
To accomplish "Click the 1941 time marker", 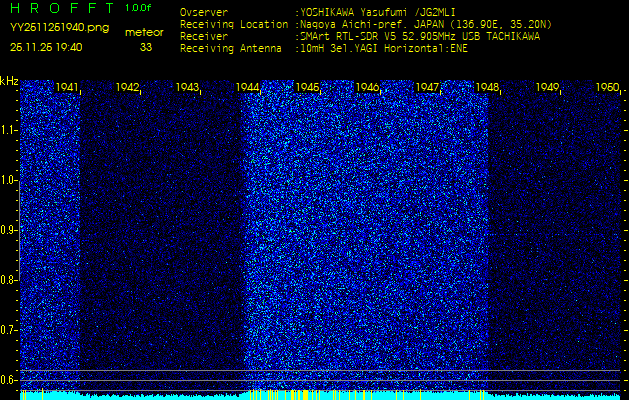I will click(x=67, y=87).
